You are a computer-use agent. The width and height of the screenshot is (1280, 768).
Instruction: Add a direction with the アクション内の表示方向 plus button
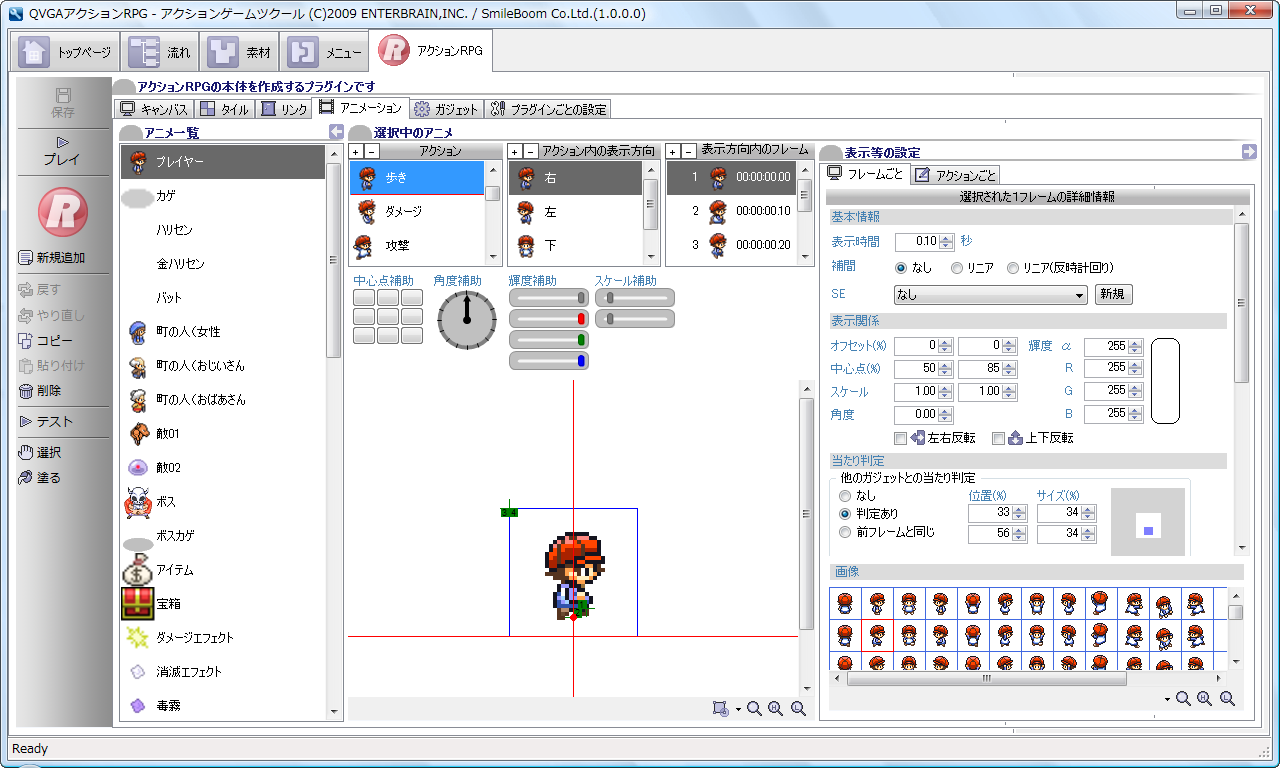click(515, 151)
